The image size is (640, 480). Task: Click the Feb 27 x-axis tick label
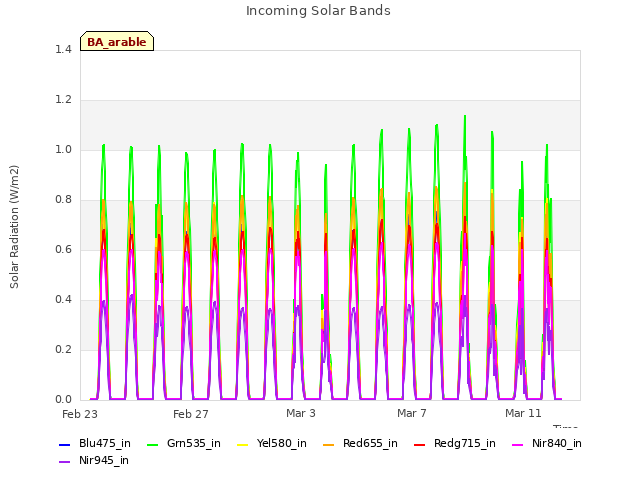click(x=191, y=414)
